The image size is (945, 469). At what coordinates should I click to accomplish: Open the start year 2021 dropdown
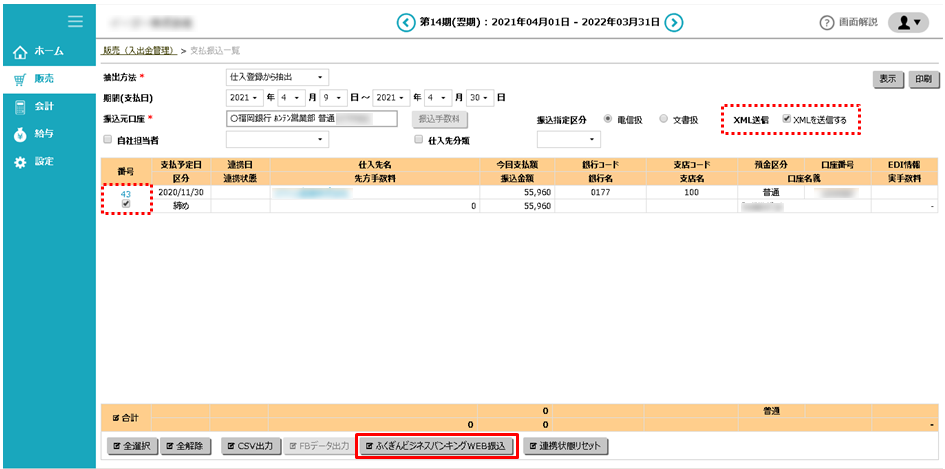pyautogui.click(x=245, y=98)
